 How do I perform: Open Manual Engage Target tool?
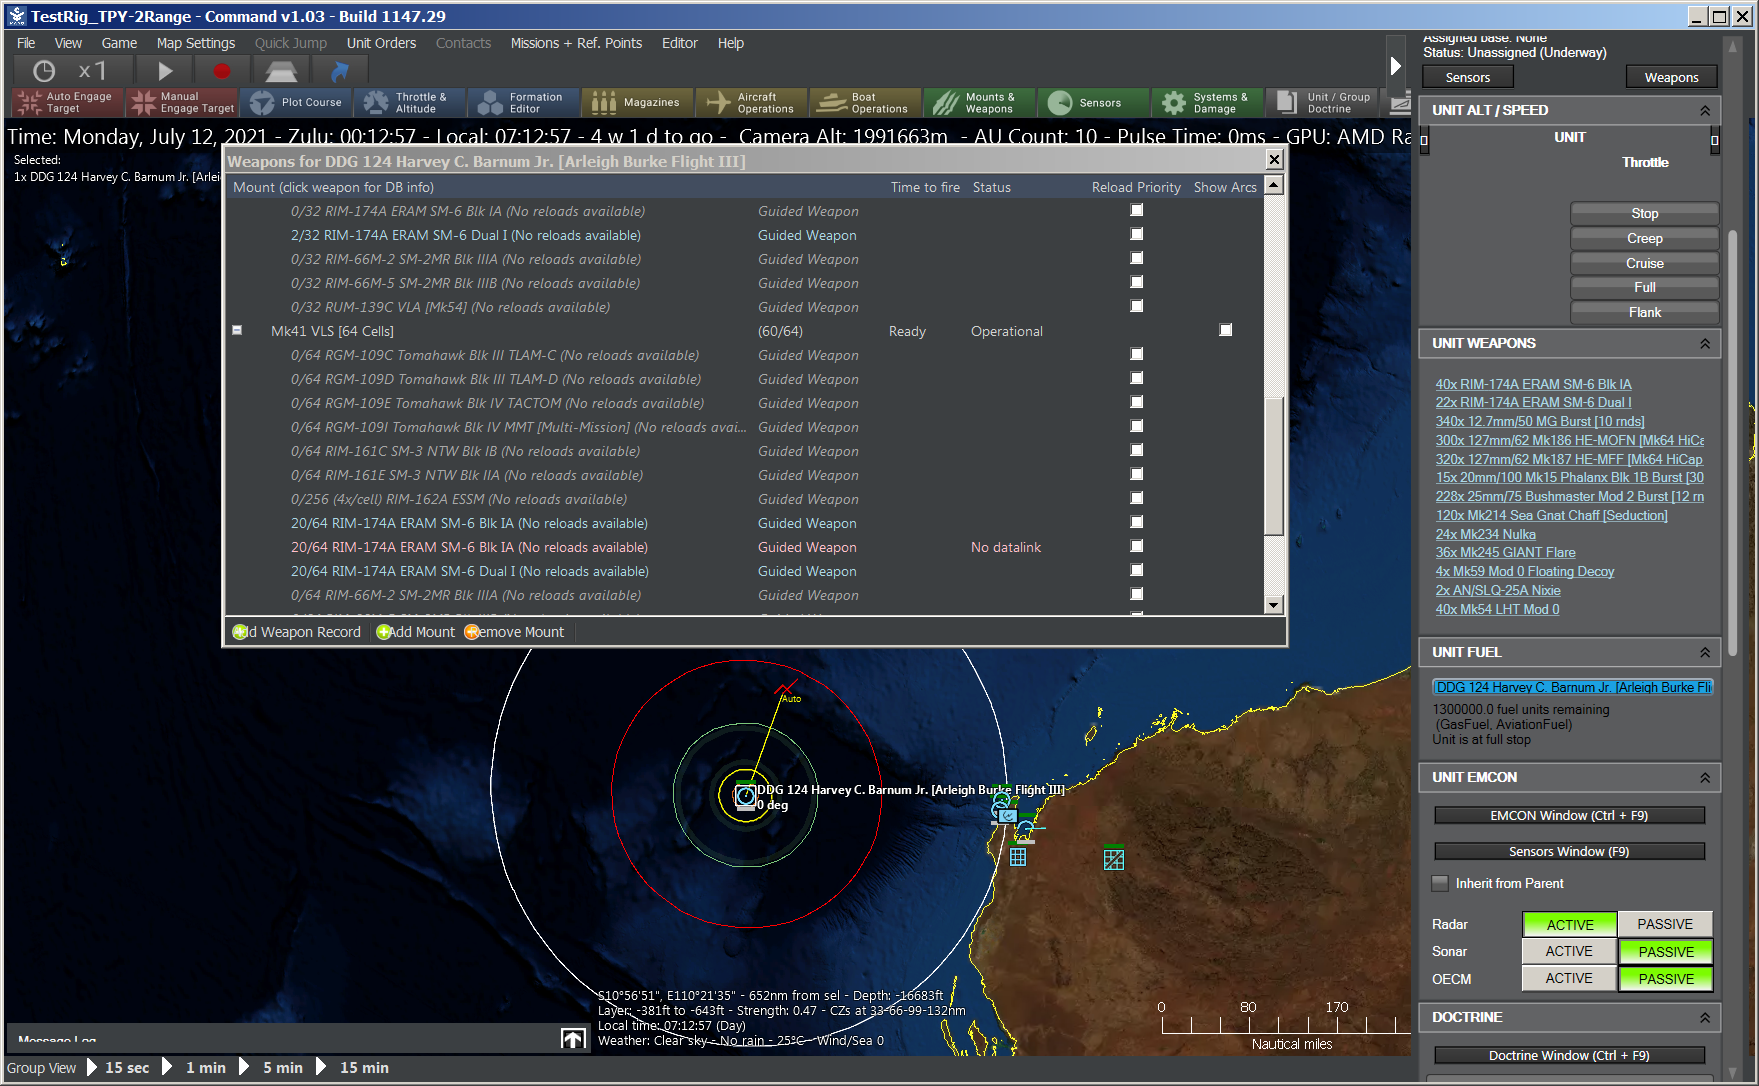click(183, 102)
